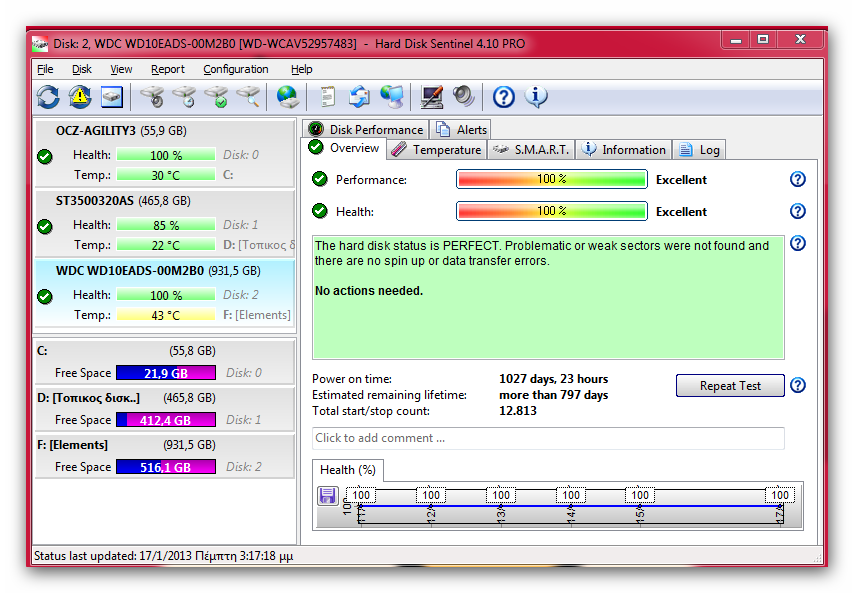Click the envelope with arrows toolbar icon
The image size is (854, 593).
(x=359, y=97)
